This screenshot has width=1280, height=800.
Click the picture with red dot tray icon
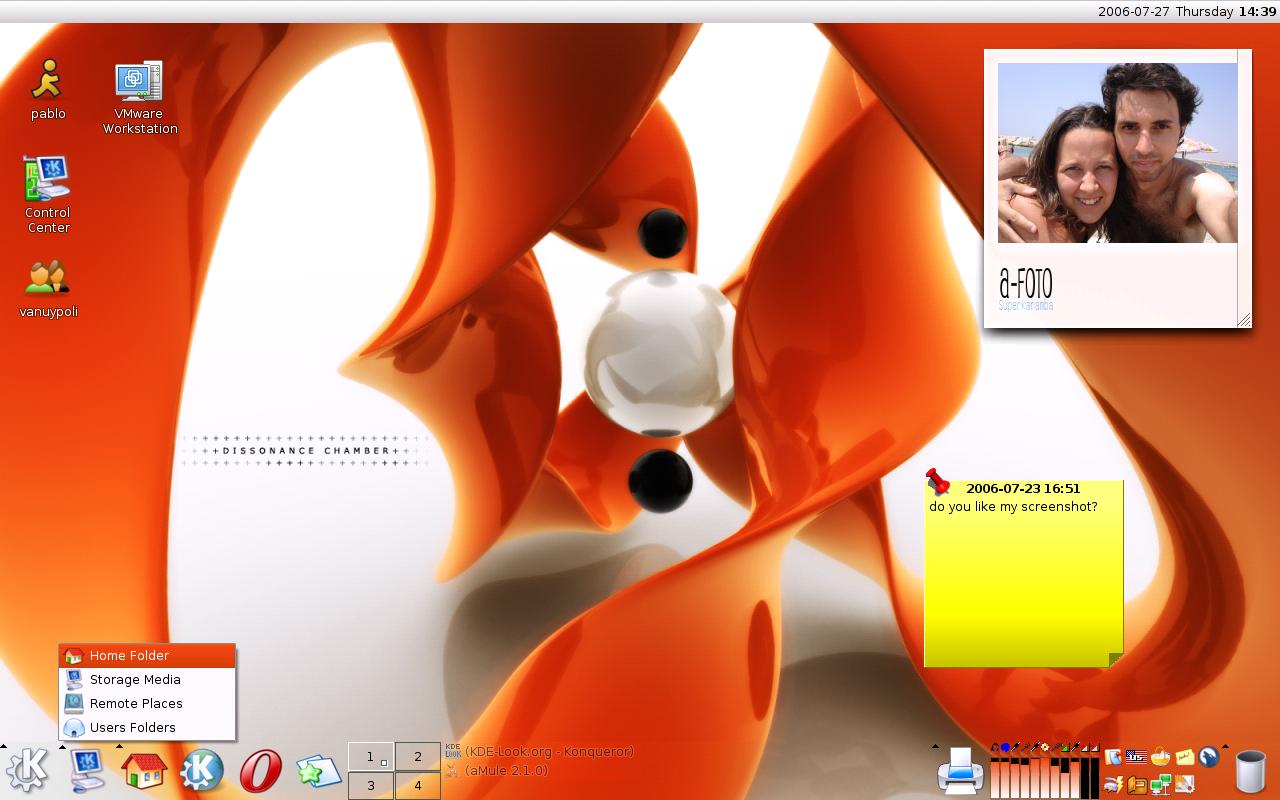point(1184,784)
